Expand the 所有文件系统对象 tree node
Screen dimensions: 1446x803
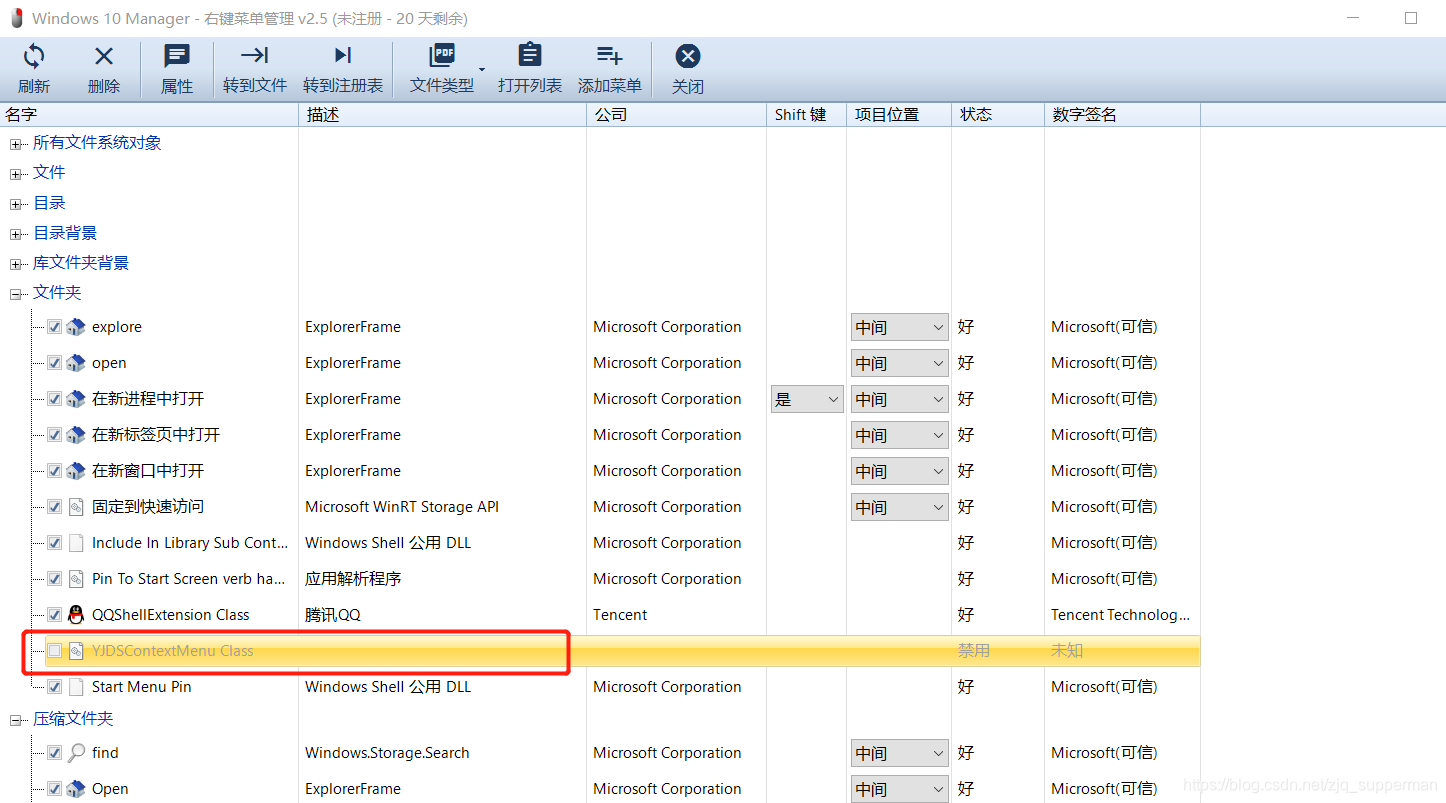coord(15,144)
